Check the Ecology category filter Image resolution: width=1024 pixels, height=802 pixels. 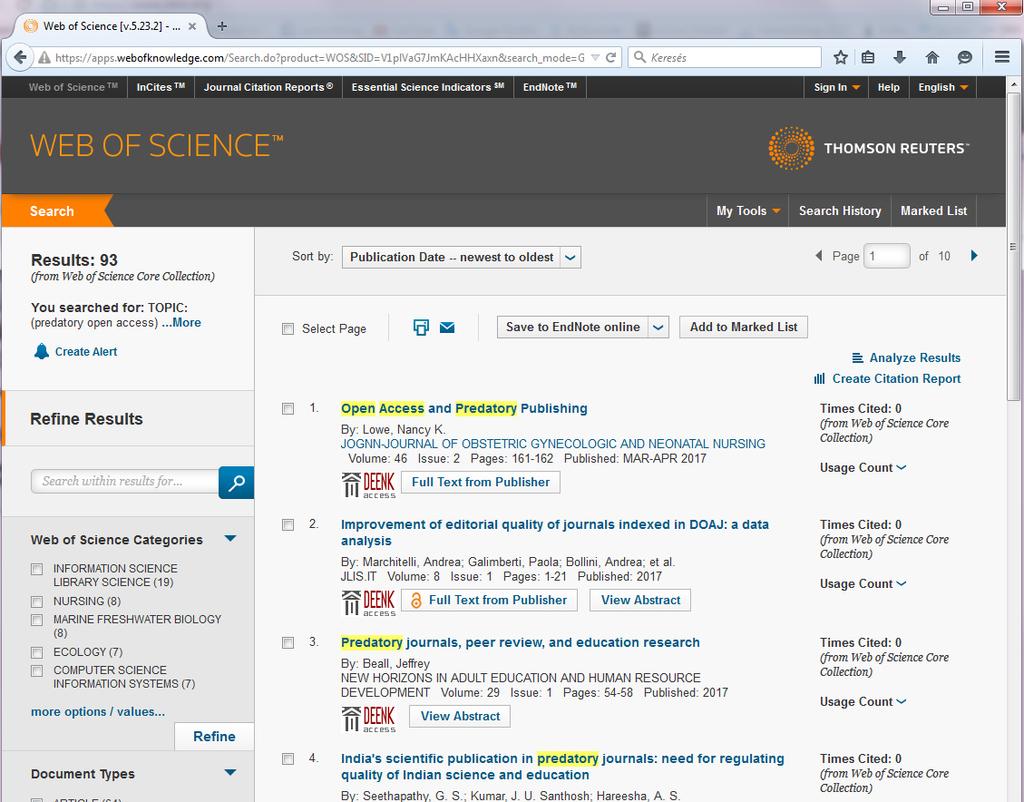[x=37, y=652]
